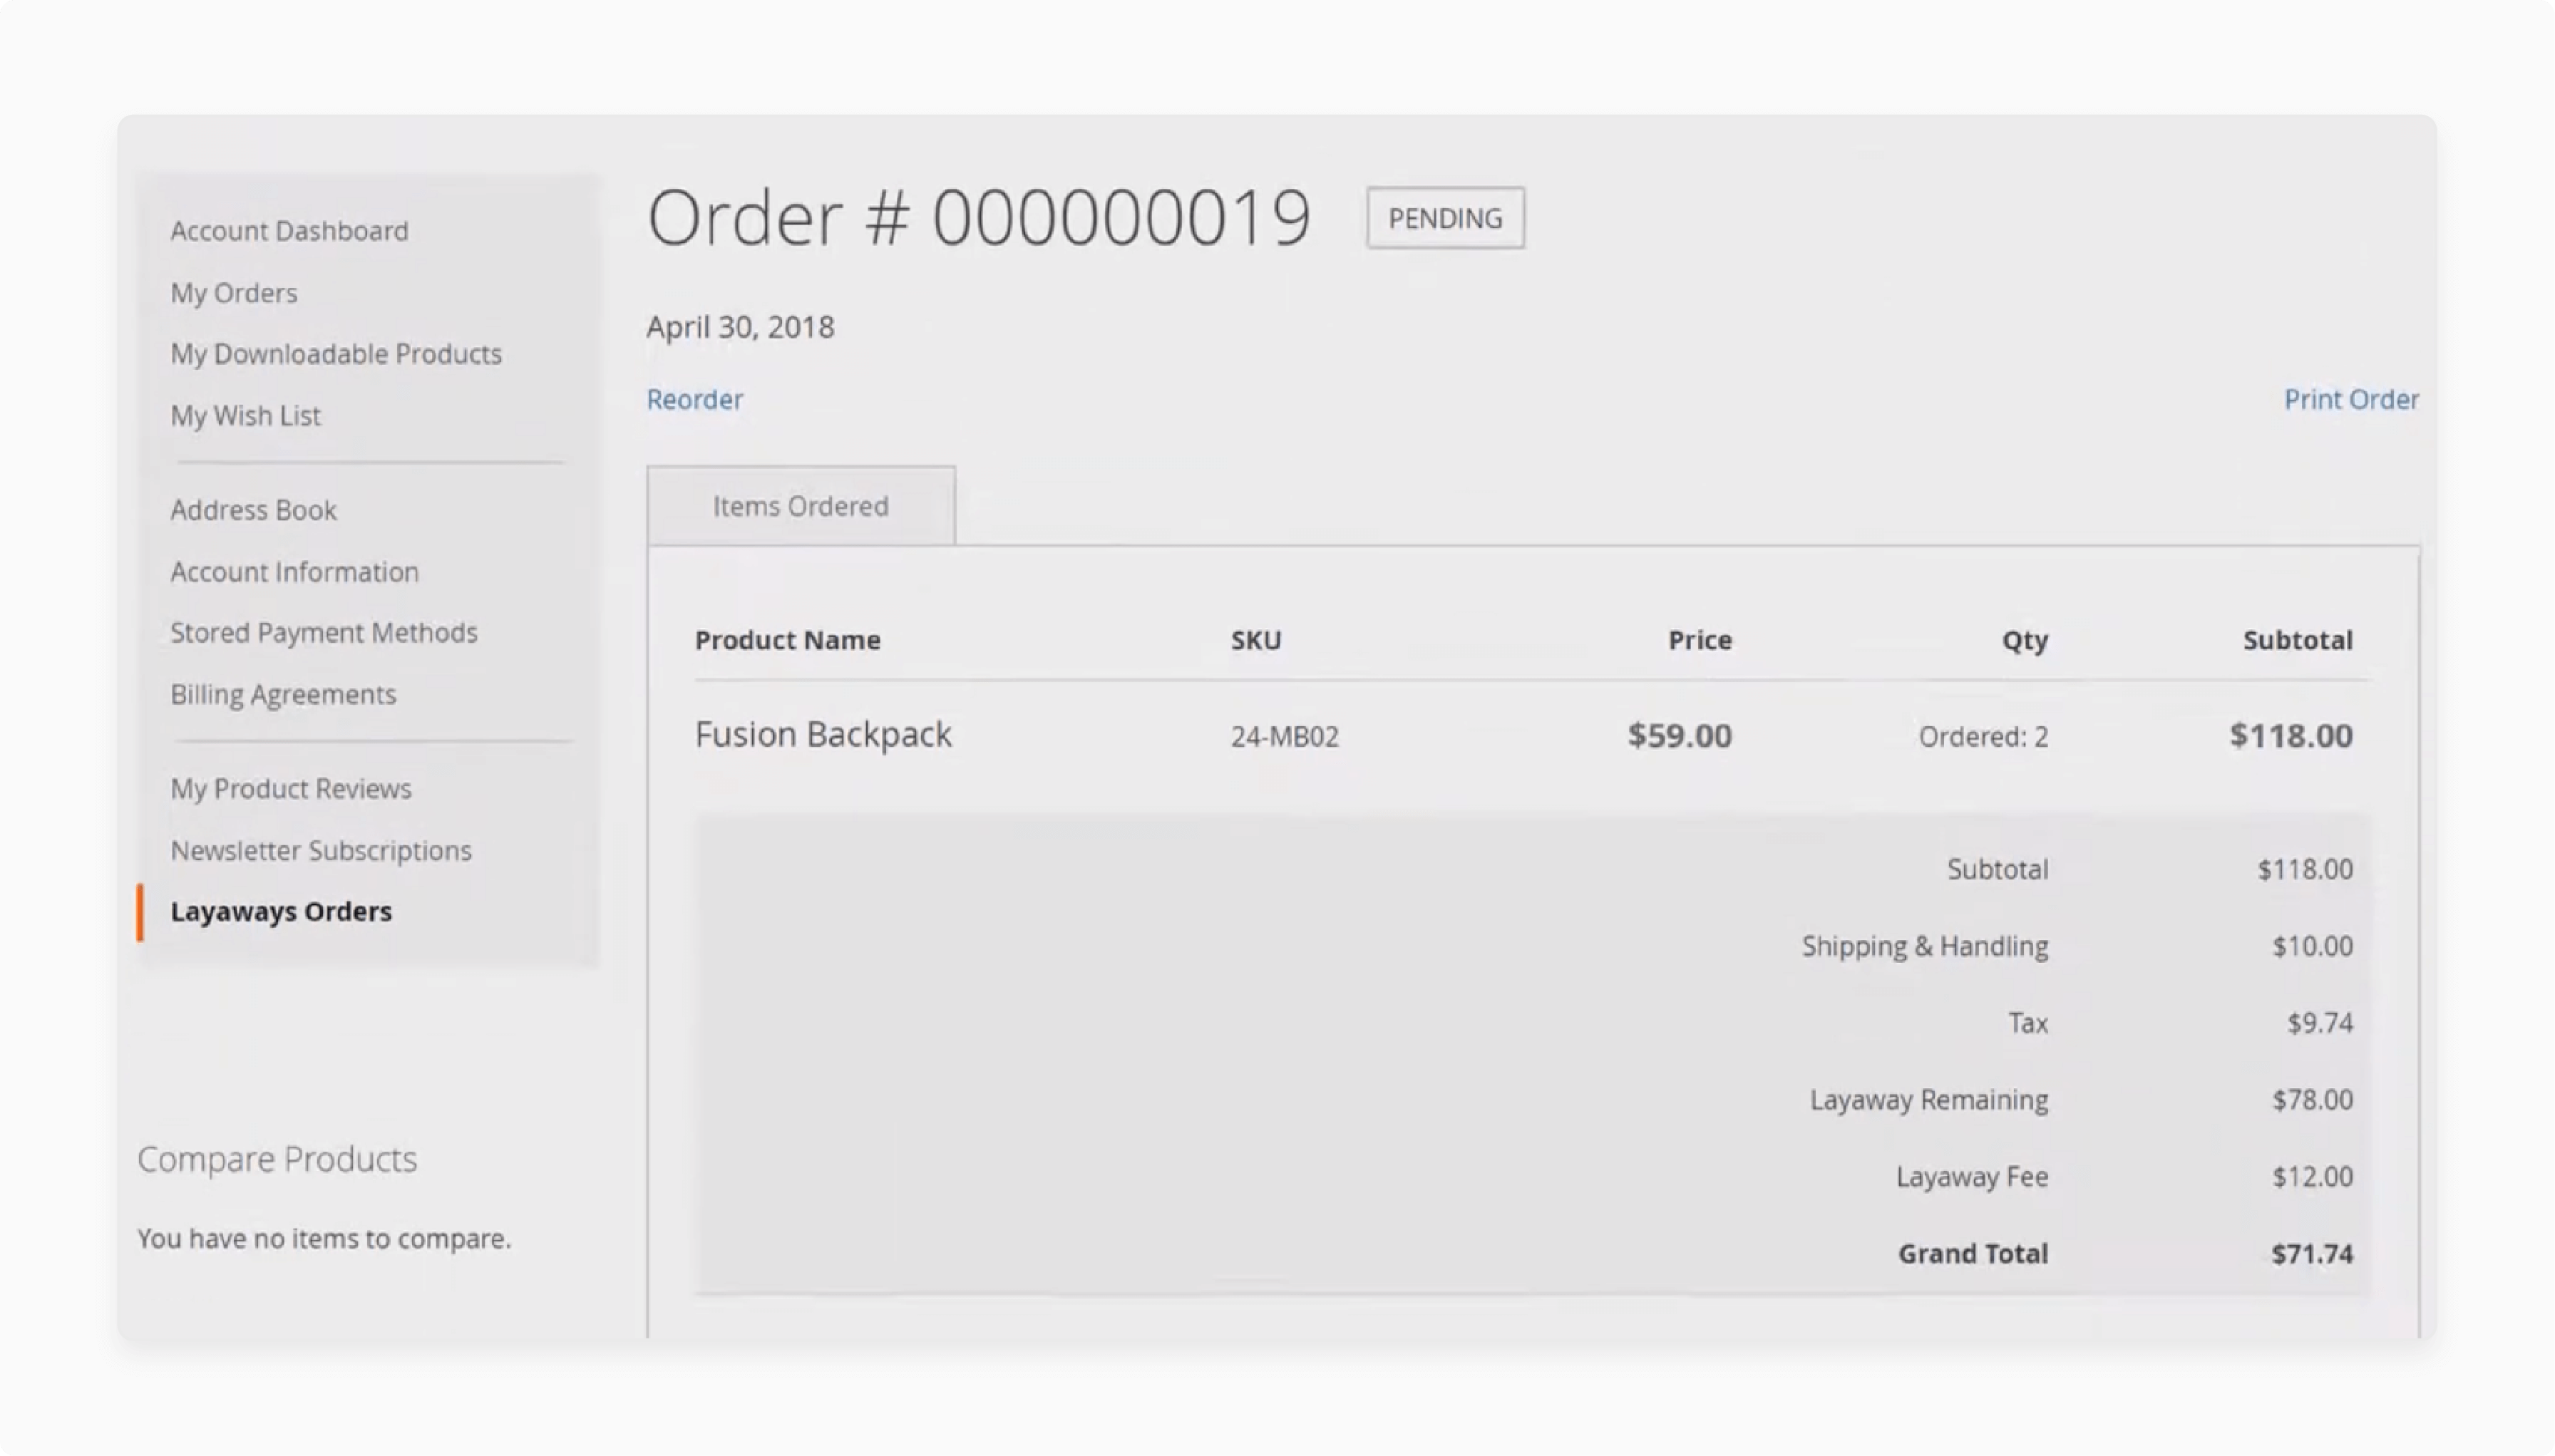Click the bold $118.00 row subtotal
2555x1456 pixels.
[2291, 736]
